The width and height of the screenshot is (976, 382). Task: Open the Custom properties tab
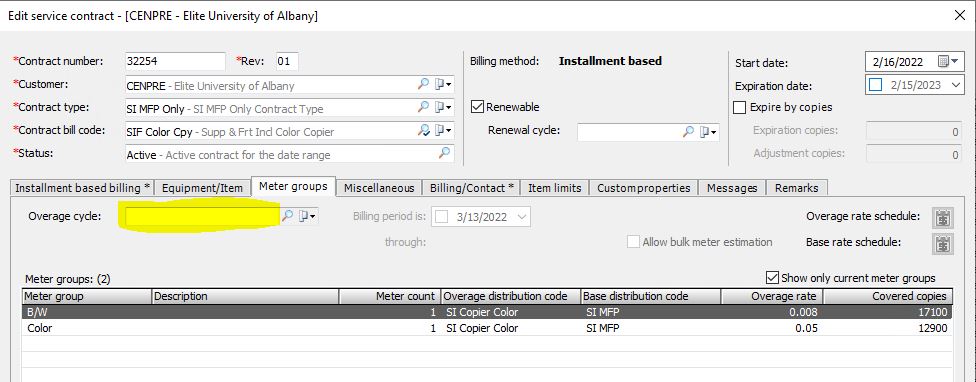pyautogui.click(x=644, y=188)
